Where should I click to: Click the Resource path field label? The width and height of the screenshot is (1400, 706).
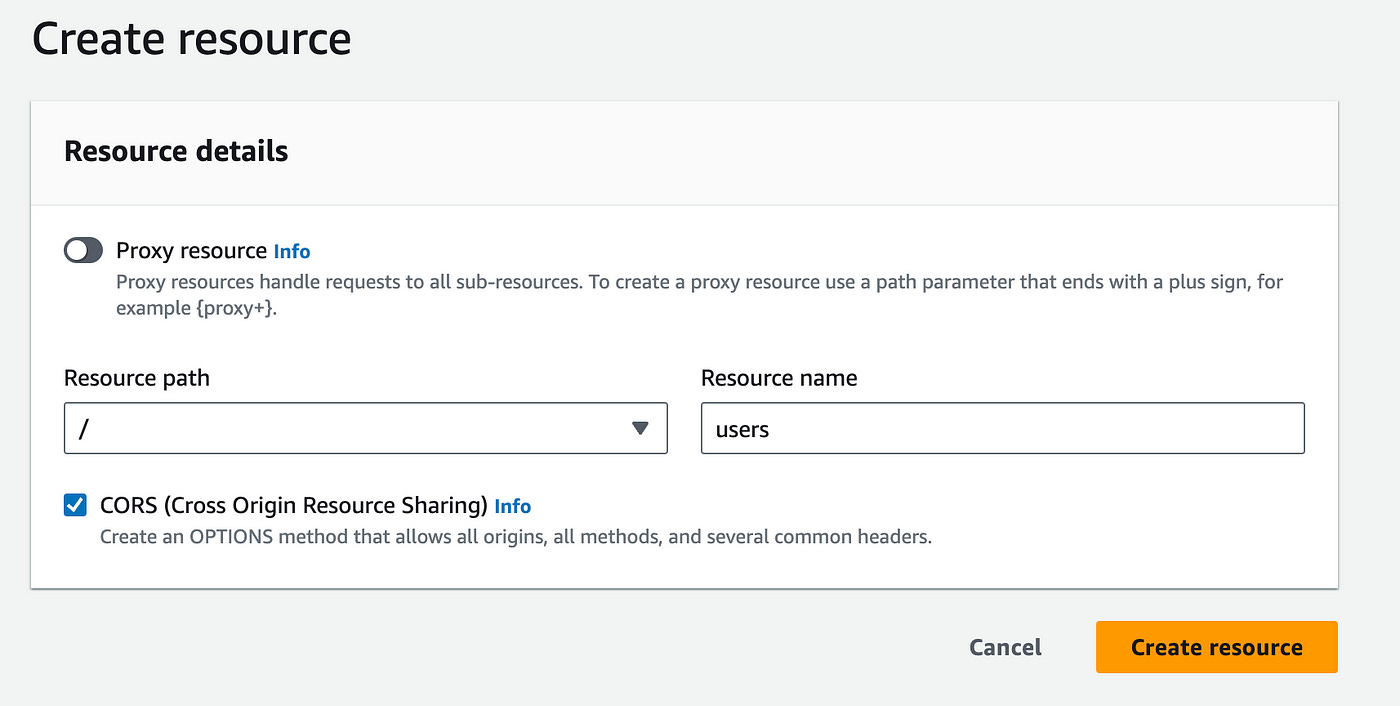pos(137,378)
